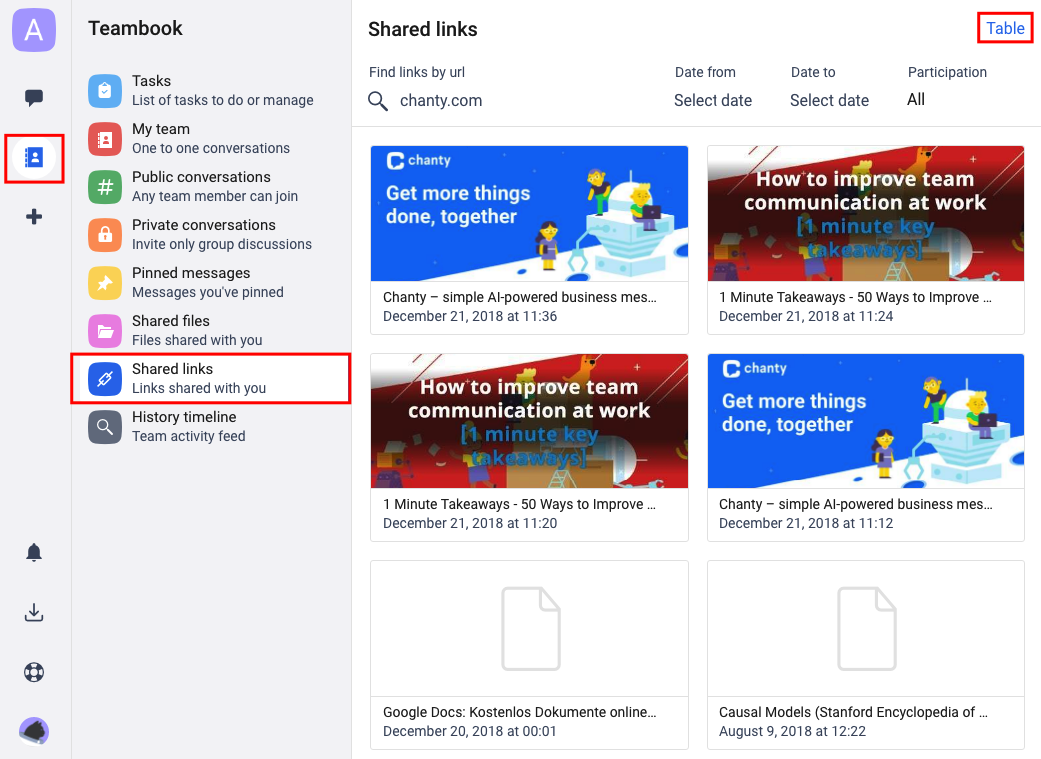Click the Shared files folder icon
The height and width of the screenshot is (759, 1041).
(105, 331)
